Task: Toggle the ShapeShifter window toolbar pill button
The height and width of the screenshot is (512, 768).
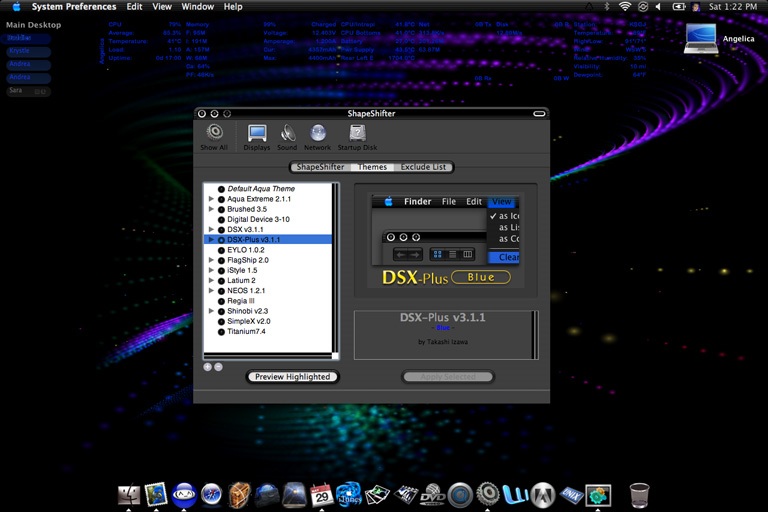Action: [539, 114]
